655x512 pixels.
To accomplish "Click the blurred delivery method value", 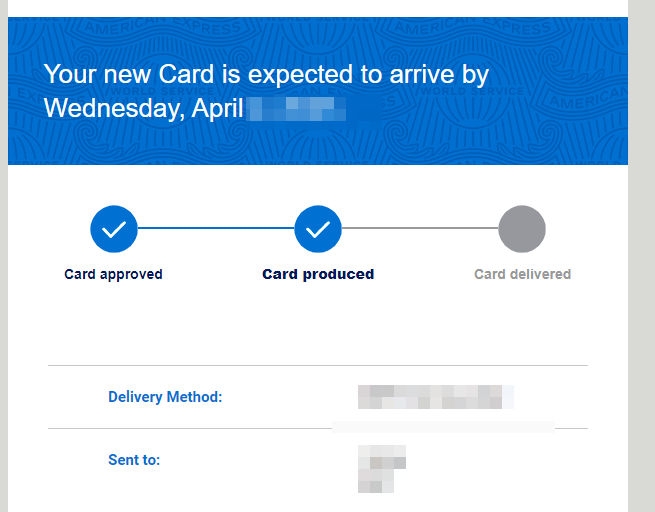I will click(x=436, y=397).
